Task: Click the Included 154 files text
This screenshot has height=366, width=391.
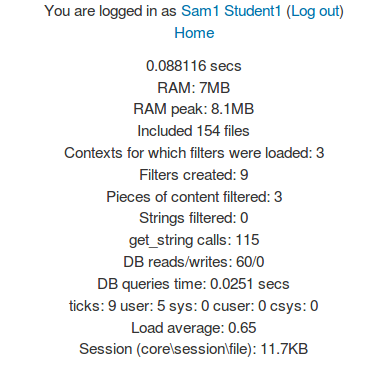Action: 193,131
